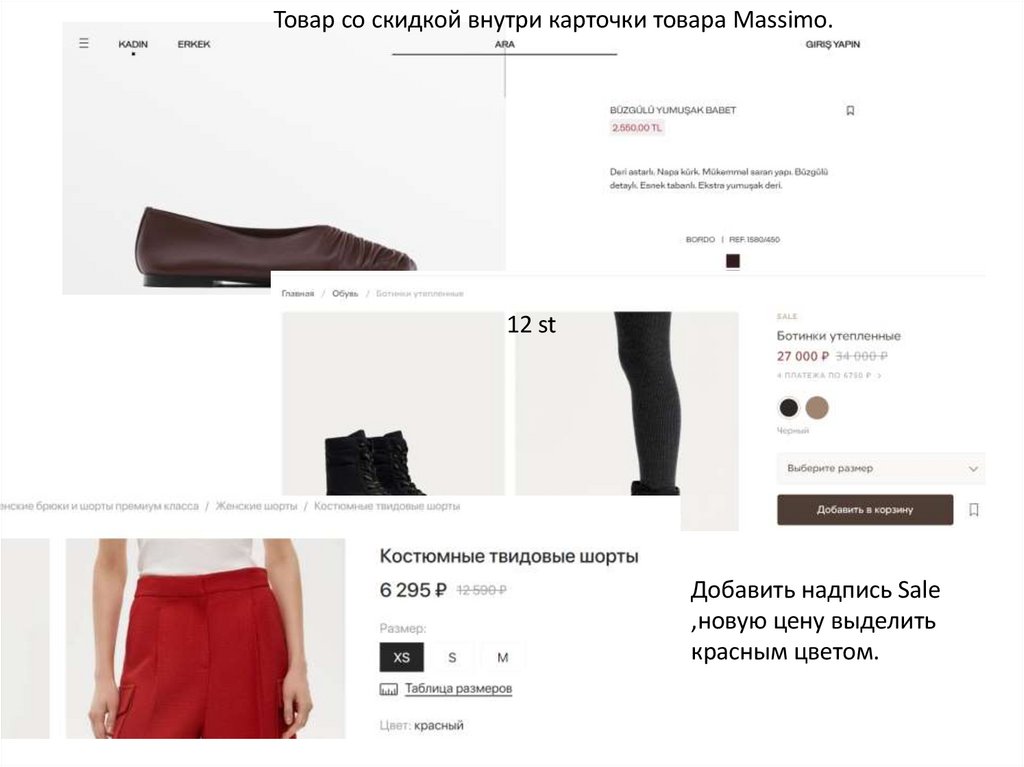Choose the beige boot color swatch
This screenshot has height=767, width=1024.
point(817,408)
